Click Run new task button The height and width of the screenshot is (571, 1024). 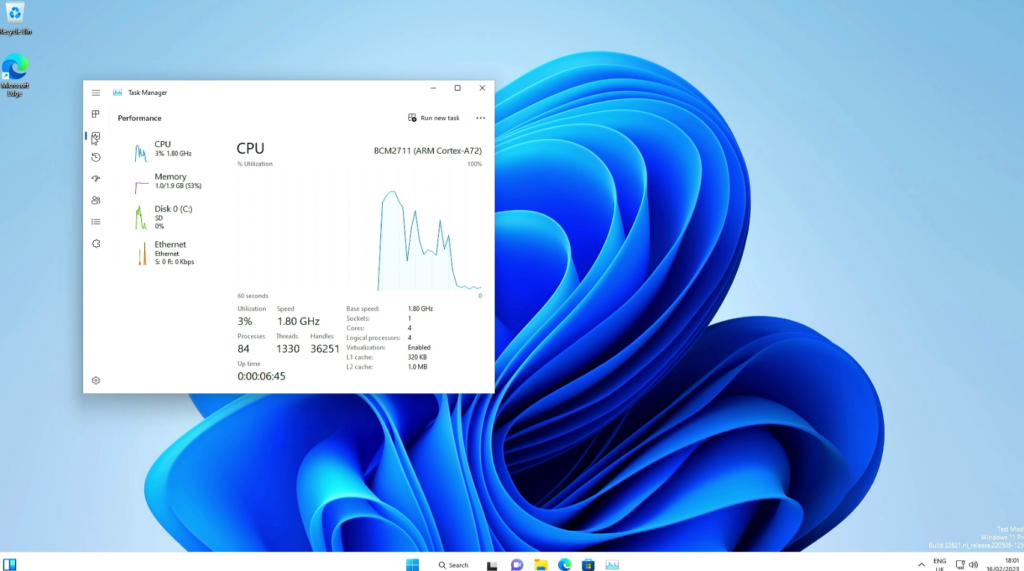(x=434, y=118)
